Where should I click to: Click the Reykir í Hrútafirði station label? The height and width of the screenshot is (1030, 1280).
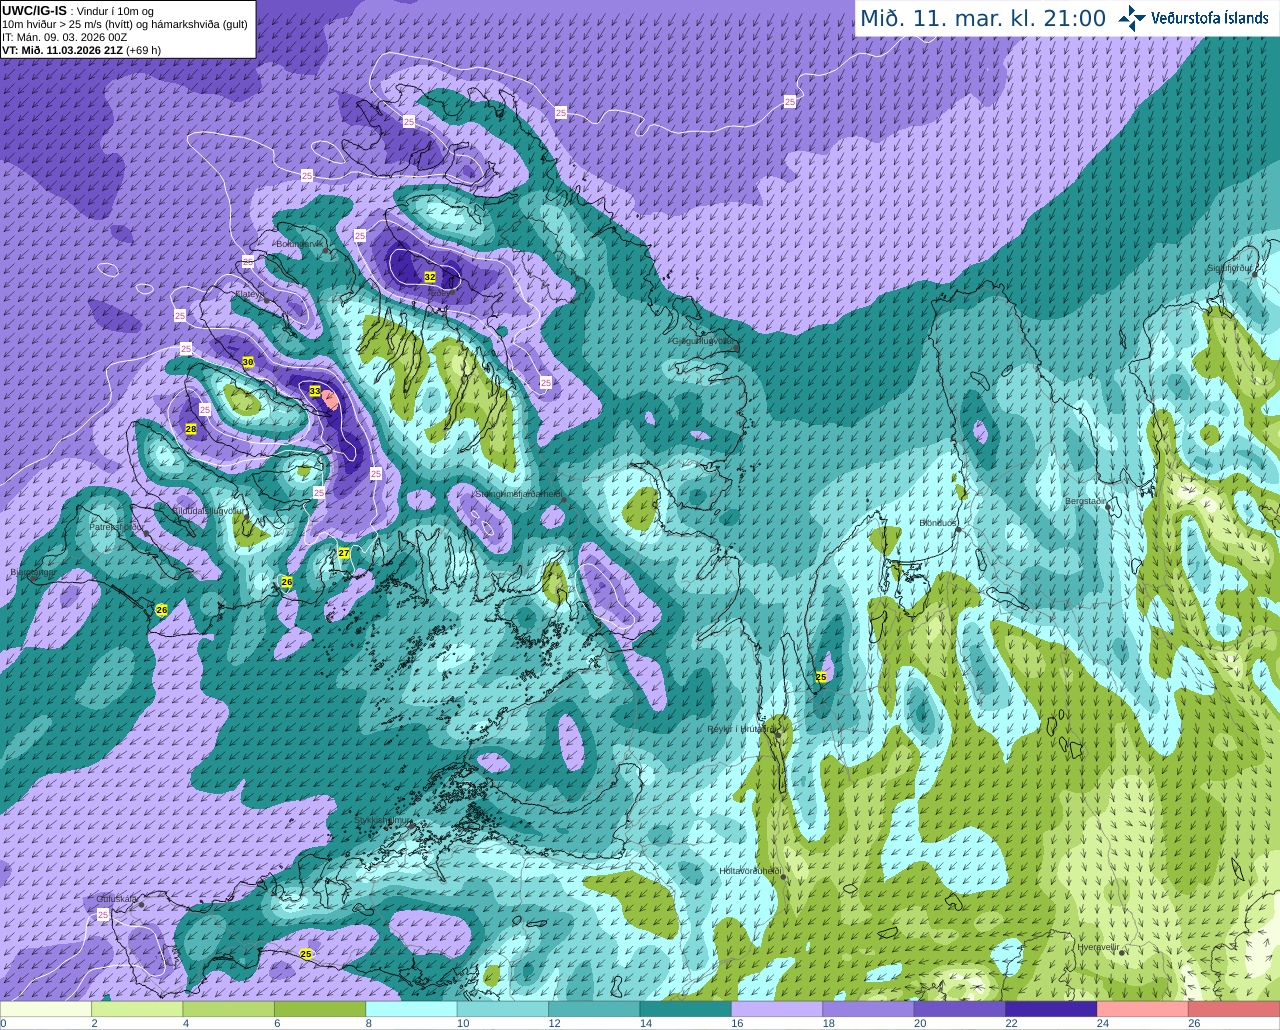[x=742, y=729]
